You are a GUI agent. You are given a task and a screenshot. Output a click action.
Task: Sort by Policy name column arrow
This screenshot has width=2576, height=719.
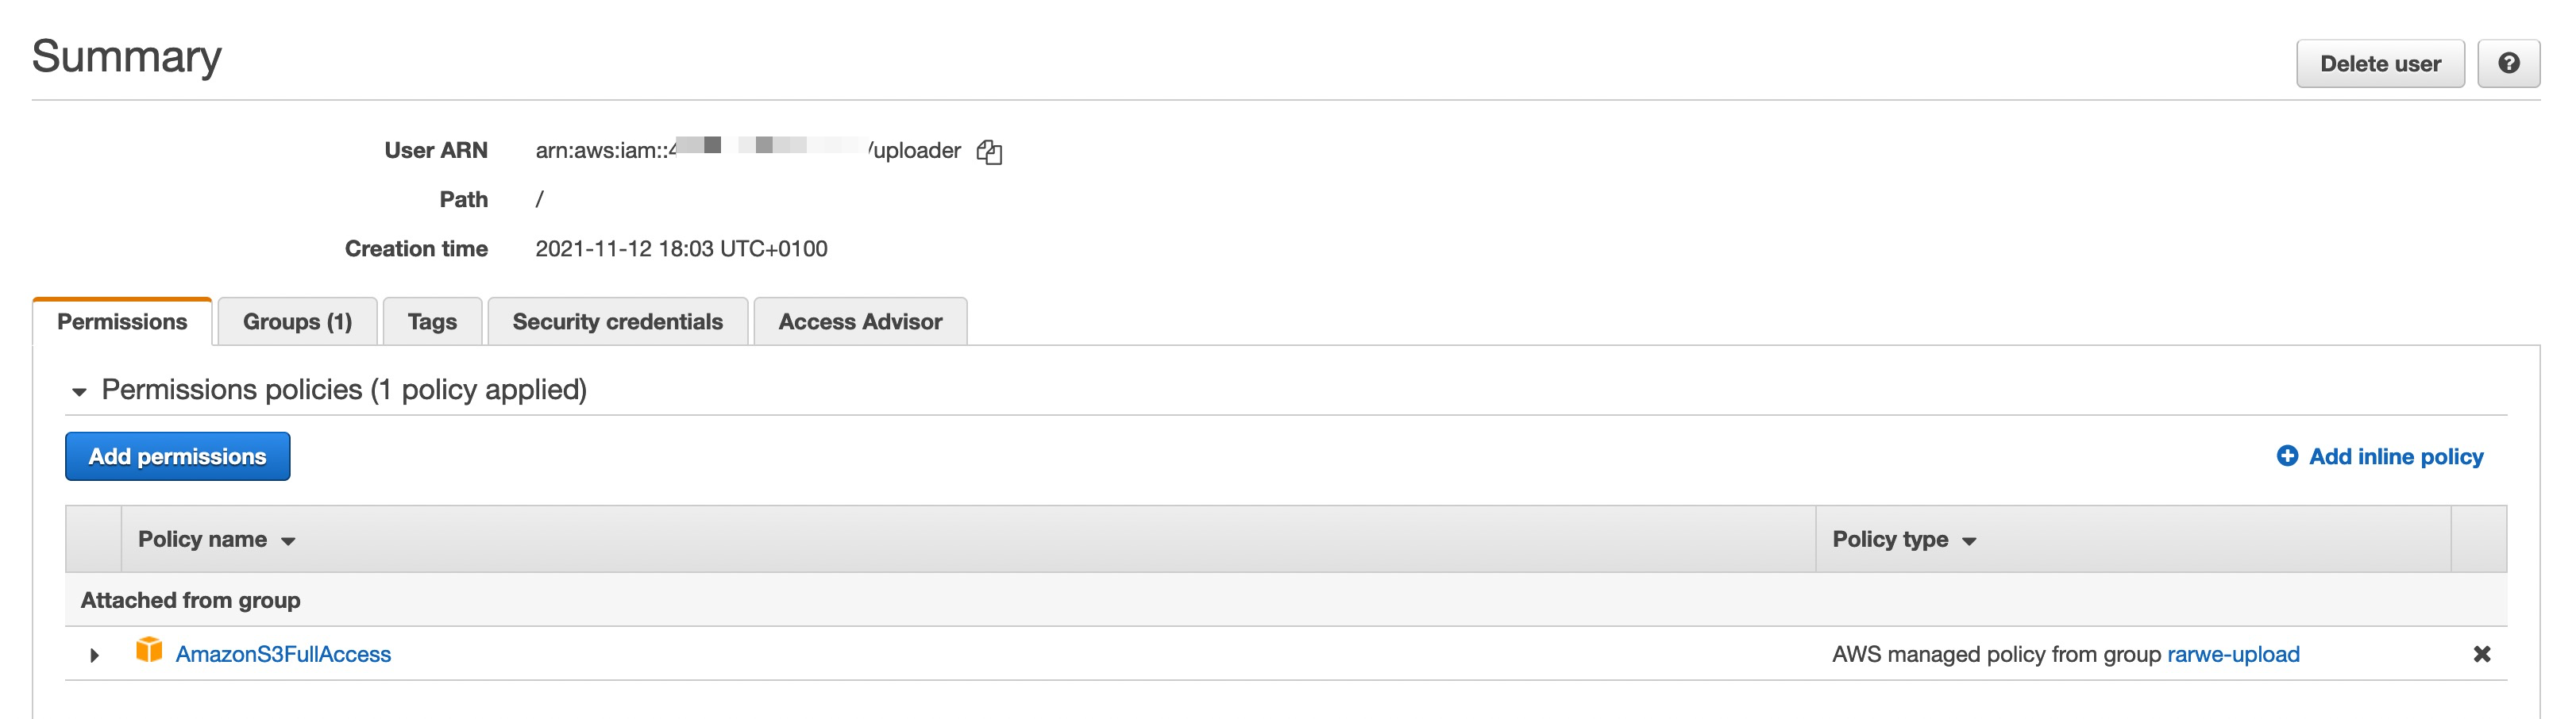pyautogui.click(x=288, y=541)
